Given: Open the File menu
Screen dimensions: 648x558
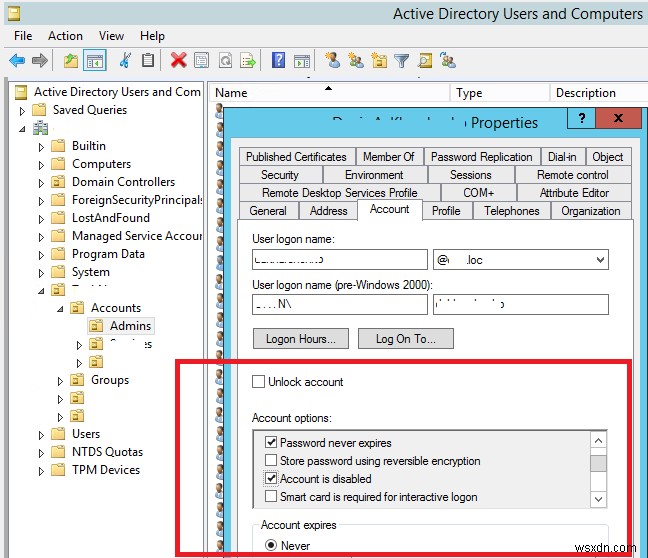Looking at the screenshot, I should pyautogui.click(x=23, y=36).
